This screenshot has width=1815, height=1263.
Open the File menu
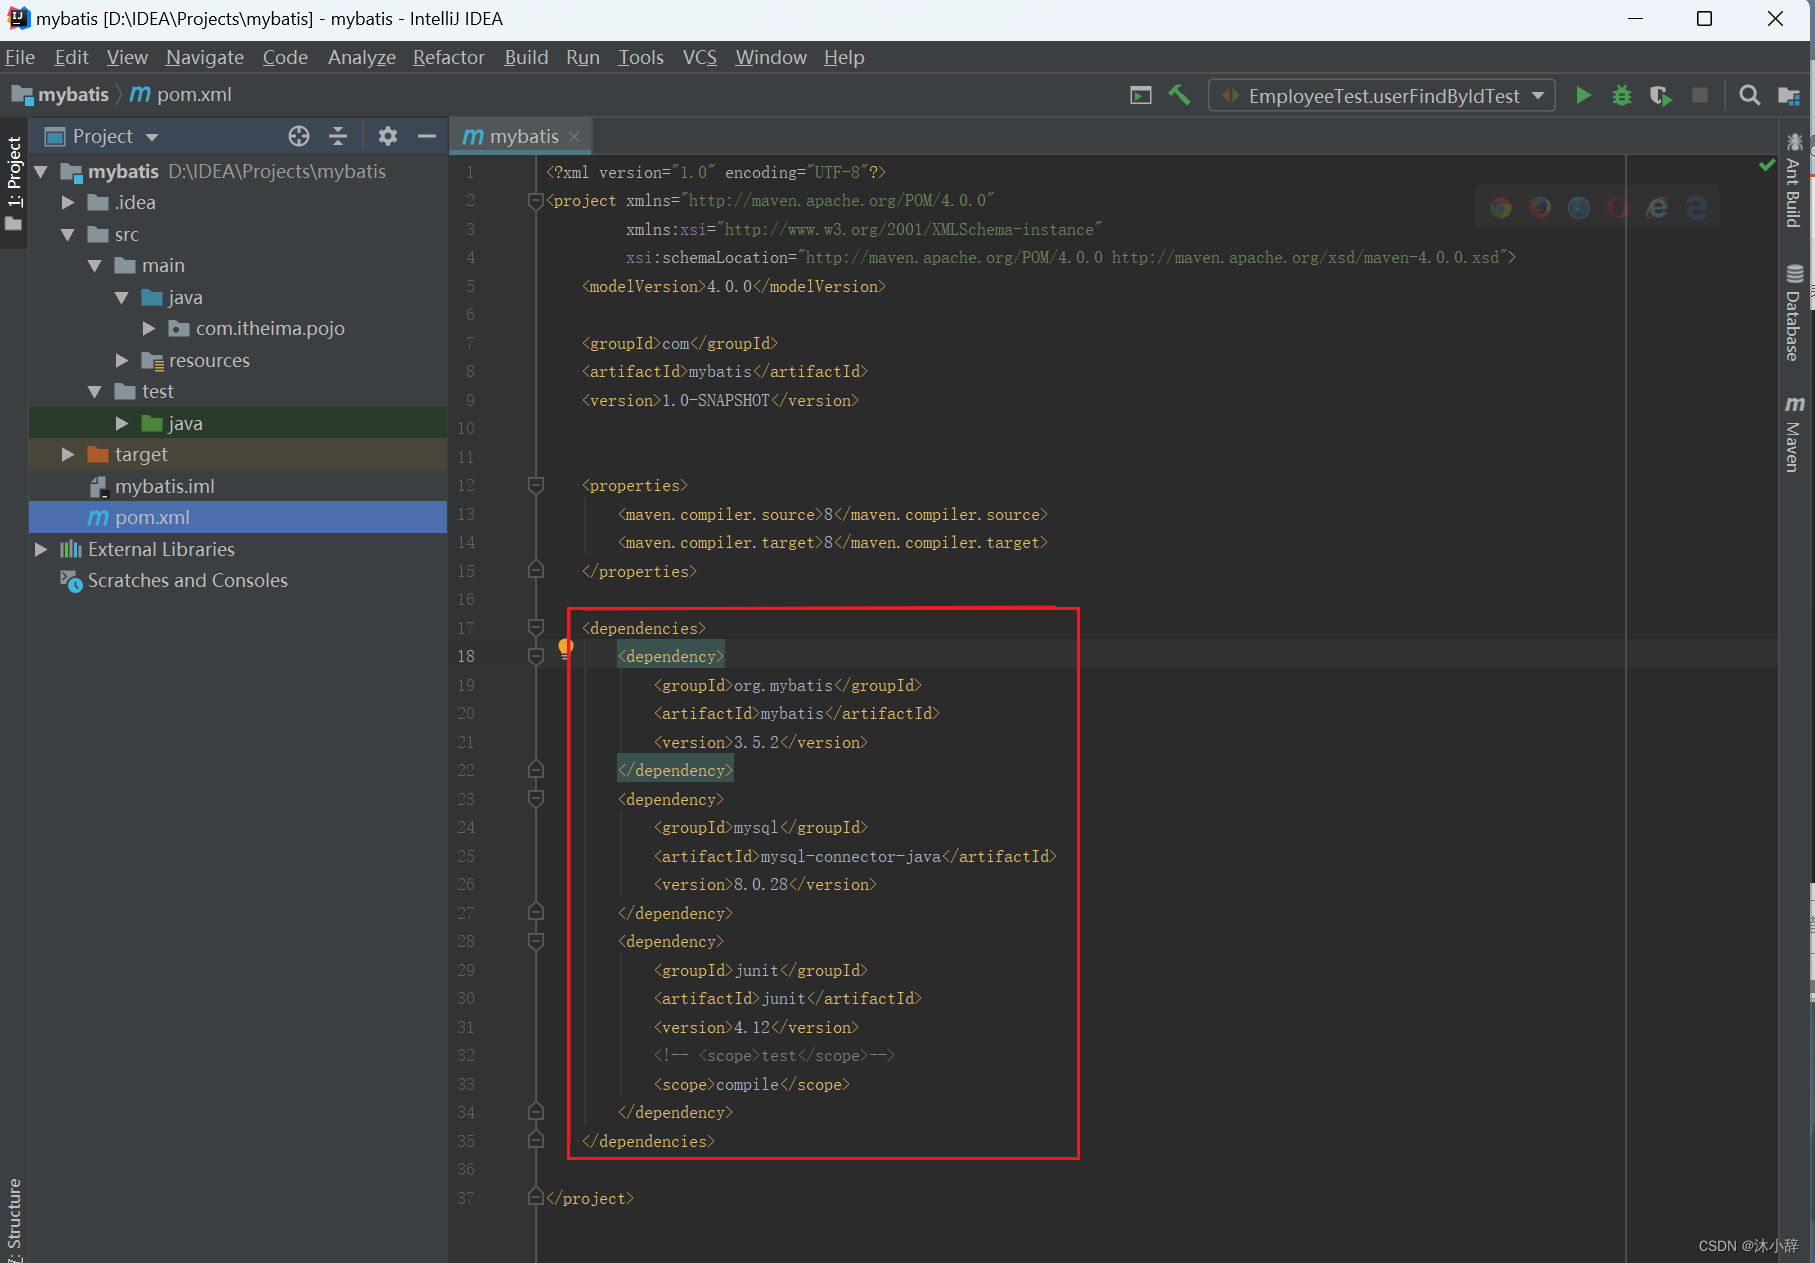[20, 57]
